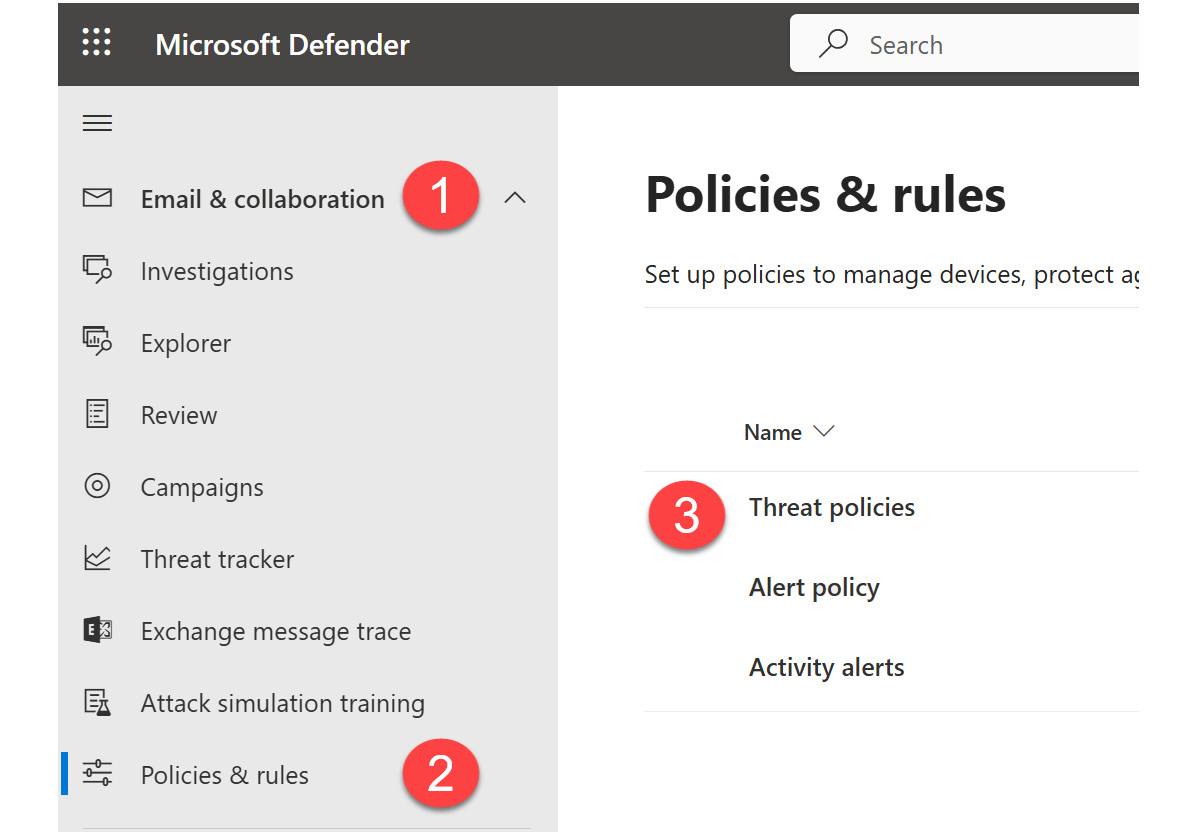Viewport: 1194px width, 833px height.
Task: Click the Threat tracker chart icon
Action: [x=97, y=558]
